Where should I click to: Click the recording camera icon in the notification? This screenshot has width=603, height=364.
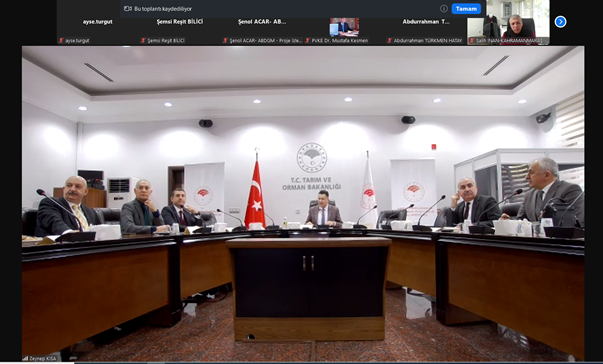click(128, 8)
